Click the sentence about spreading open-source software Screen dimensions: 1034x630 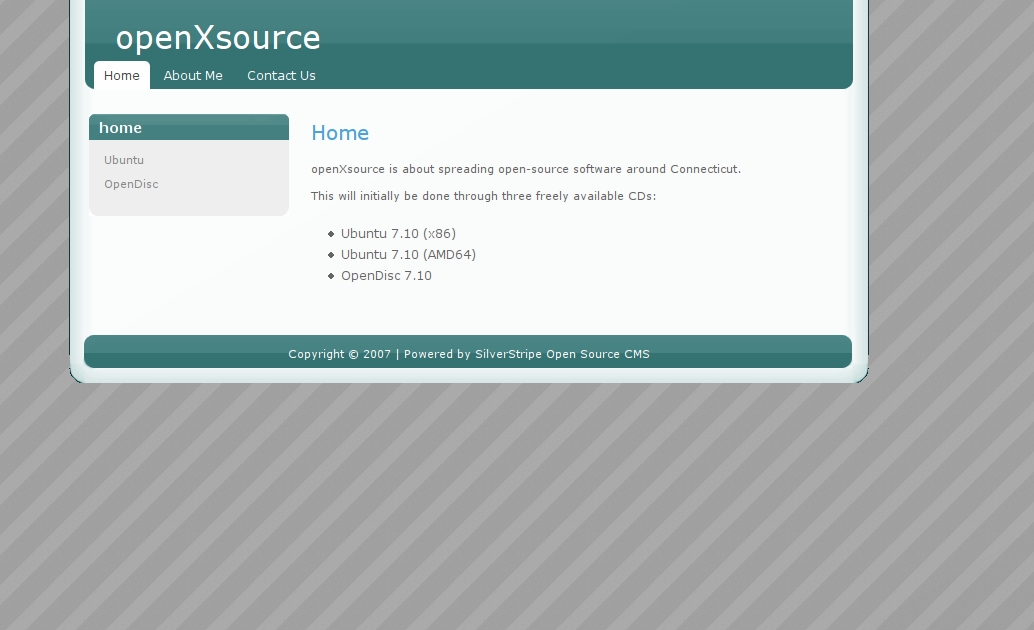click(526, 169)
